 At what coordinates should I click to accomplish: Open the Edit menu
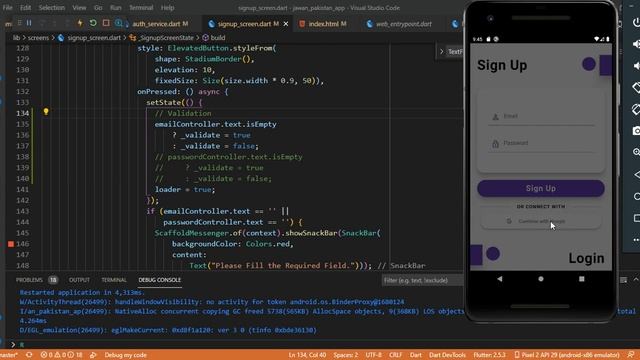click(x=25, y=8)
